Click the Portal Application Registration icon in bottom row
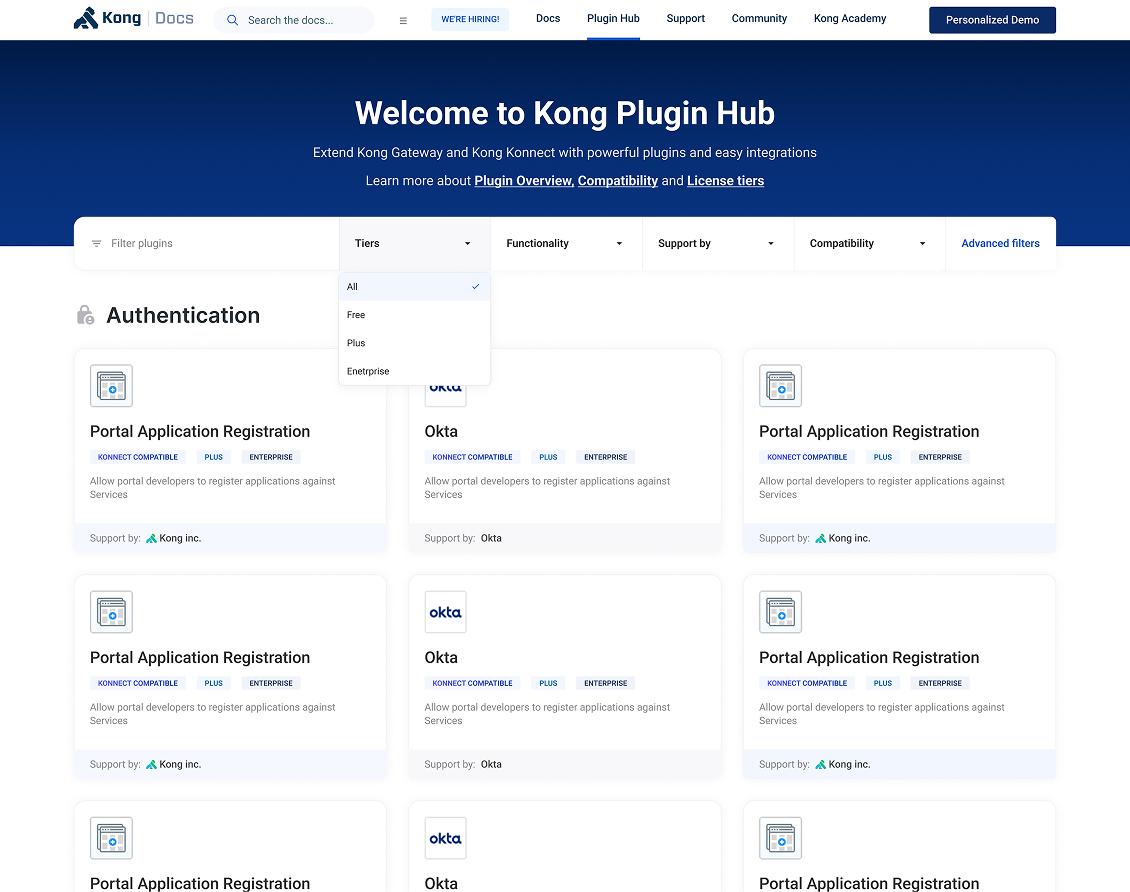1130x892 pixels. point(111,838)
